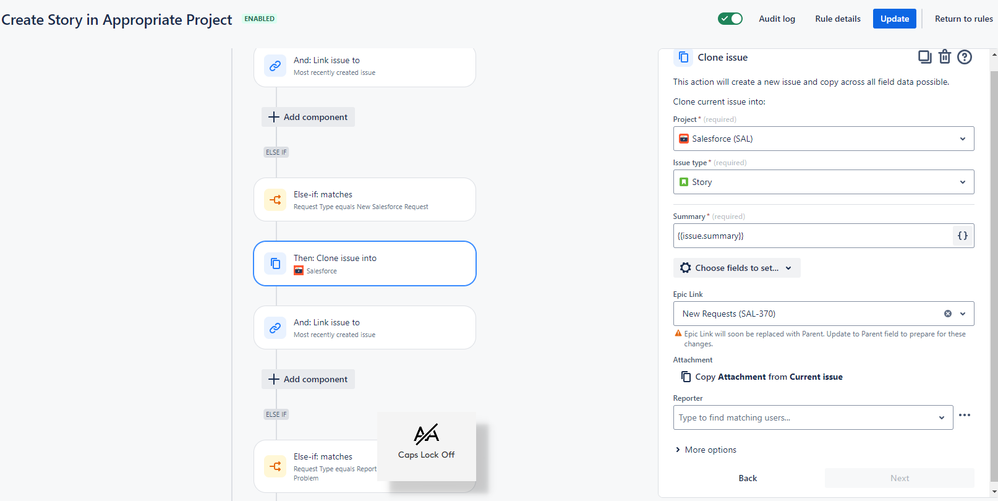
Task: Open Reporter more options ellipsis
Action: 964,415
